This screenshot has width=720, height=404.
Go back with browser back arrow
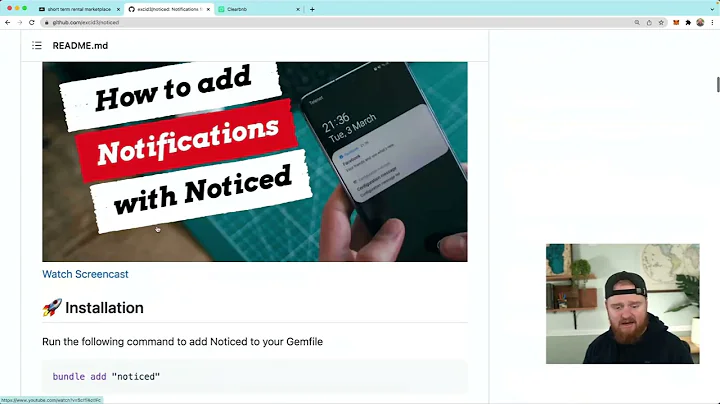coord(8,22)
